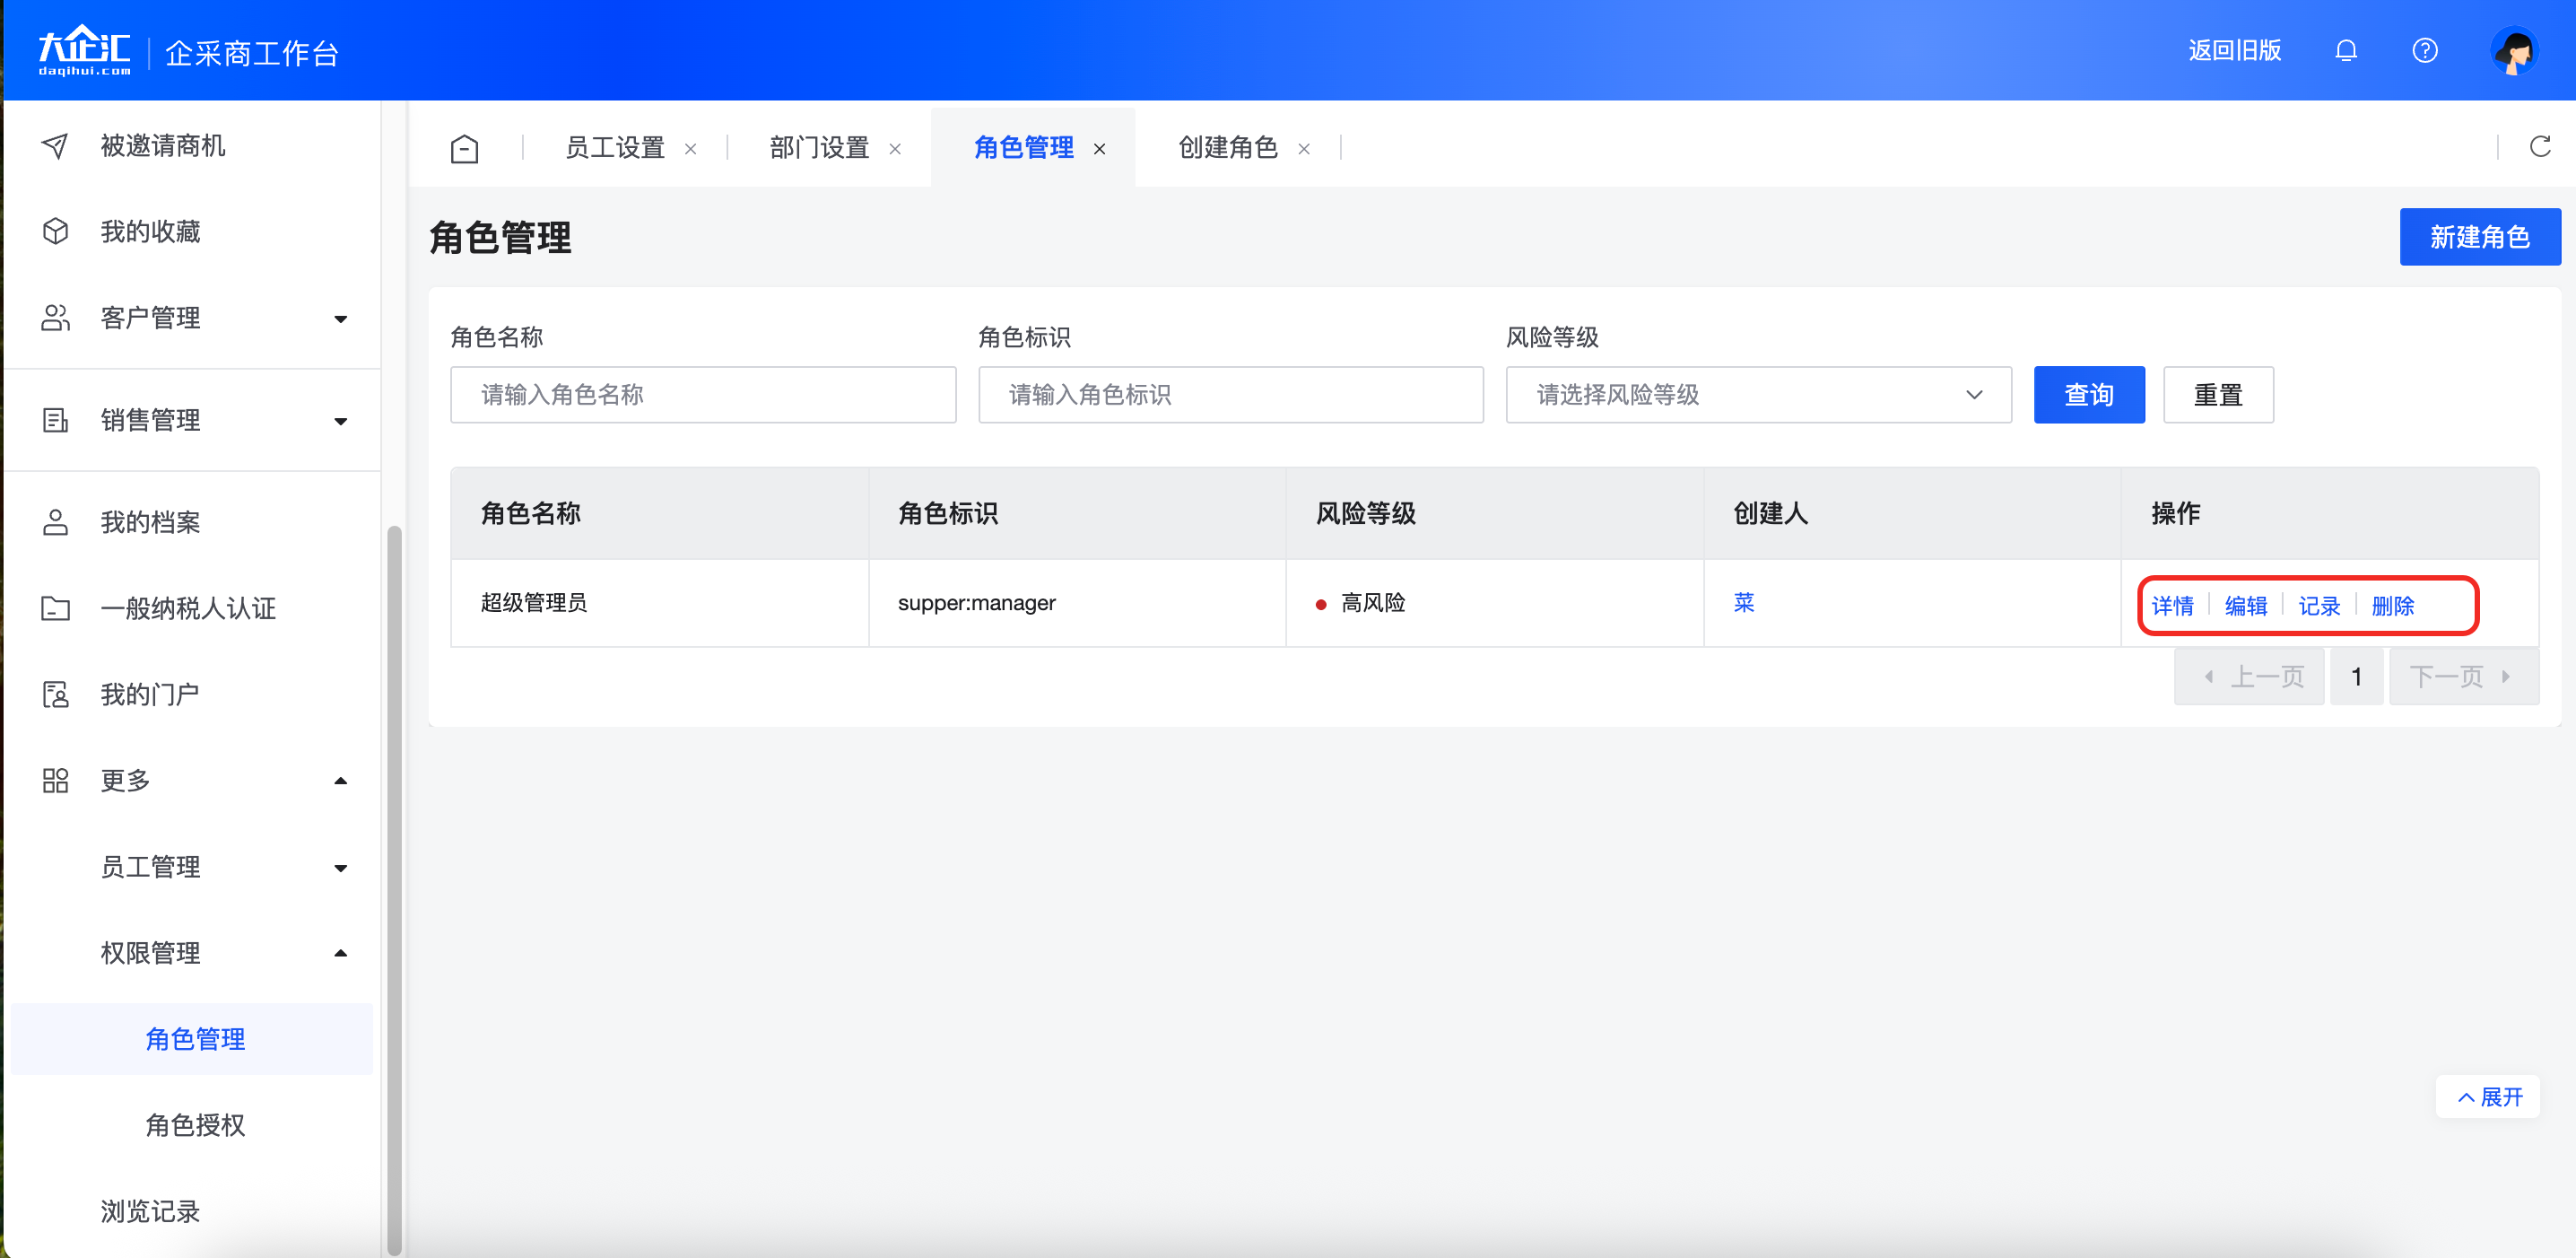This screenshot has height=1258, width=2576.
Task: Click the notification bell icon
Action: (x=2345, y=50)
